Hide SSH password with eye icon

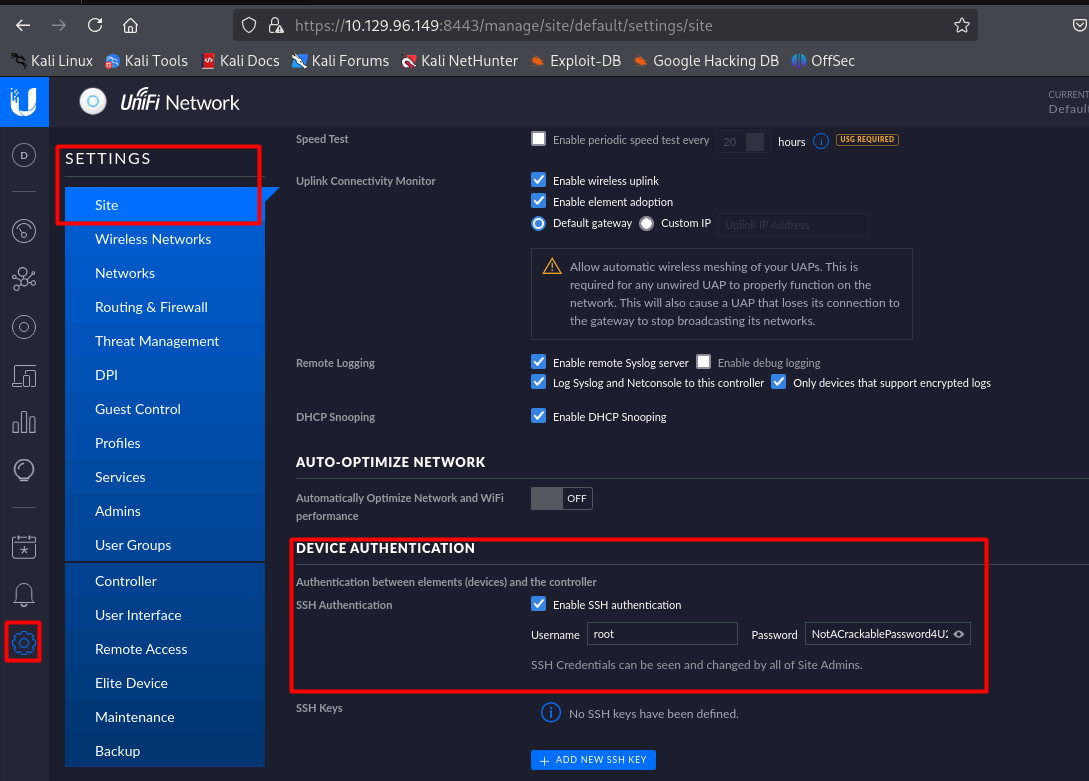click(959, 634)
